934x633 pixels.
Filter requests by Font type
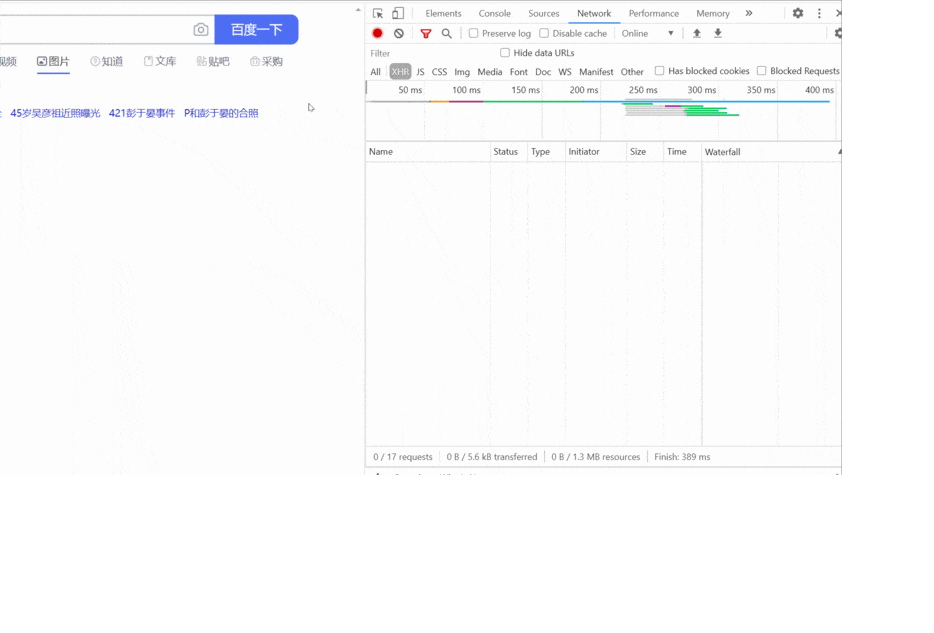click(518, 71)
